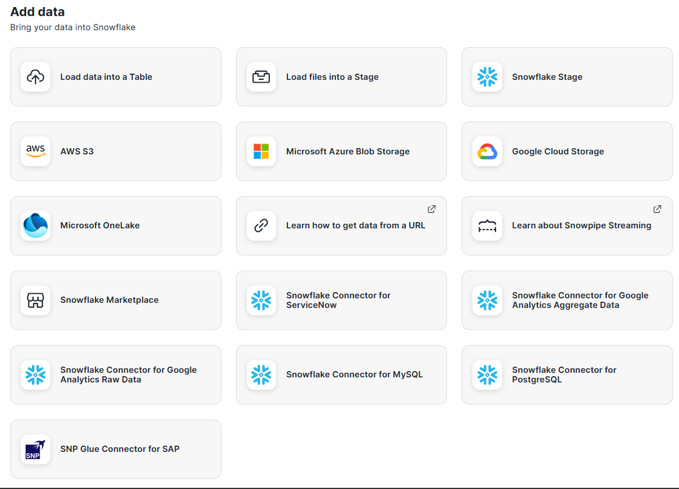Select Connector for Google Analytics Aggregate Data label
679x489 pixels.
[580, 300]
